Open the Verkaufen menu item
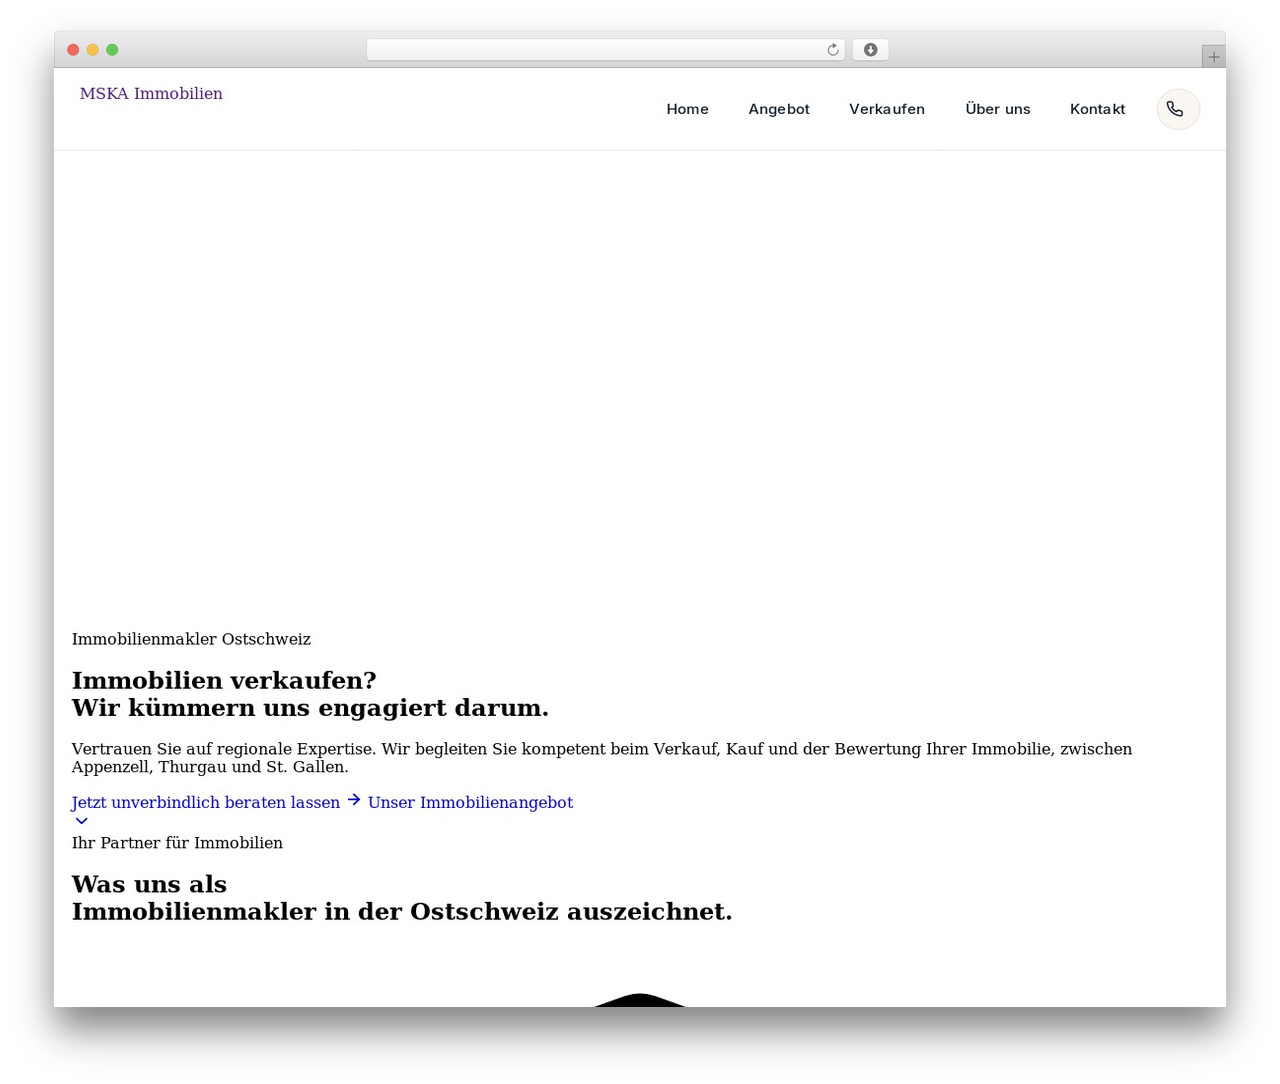Viewport: 1280px width, 1084px height. pos(887,109)
